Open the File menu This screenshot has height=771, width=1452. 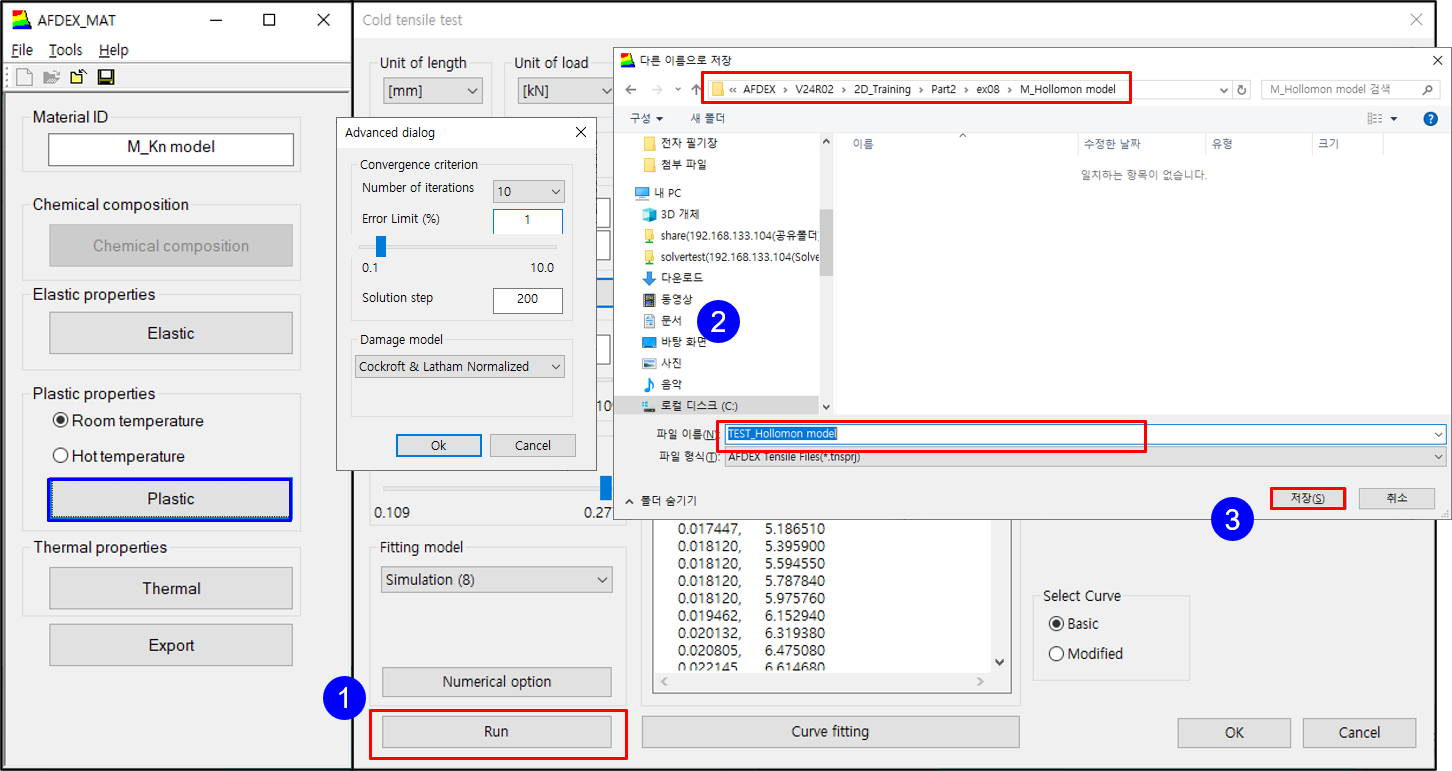coord(22,50)
